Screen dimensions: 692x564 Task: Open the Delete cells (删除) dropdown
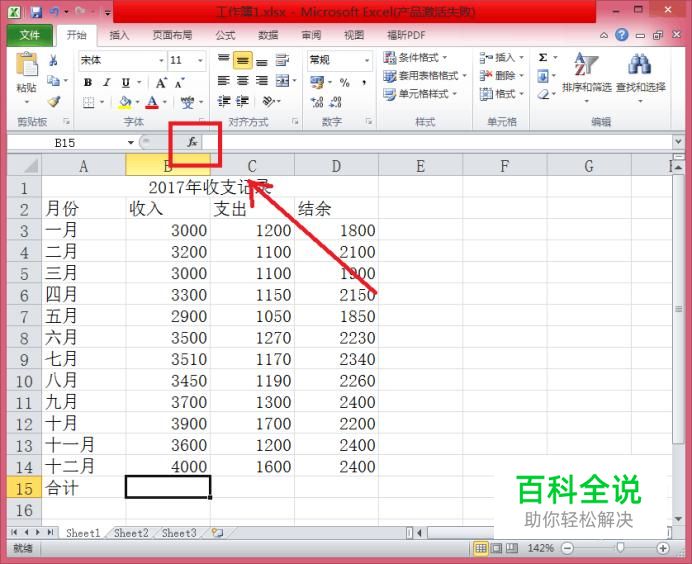point(502,76)
